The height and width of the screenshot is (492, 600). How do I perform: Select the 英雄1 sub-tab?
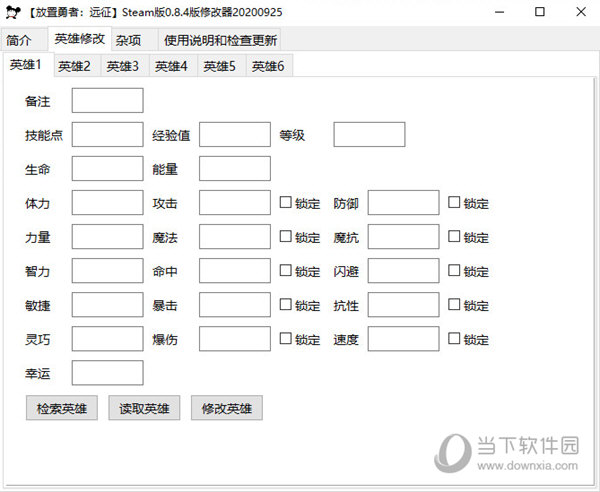click(x=28, y=65)
